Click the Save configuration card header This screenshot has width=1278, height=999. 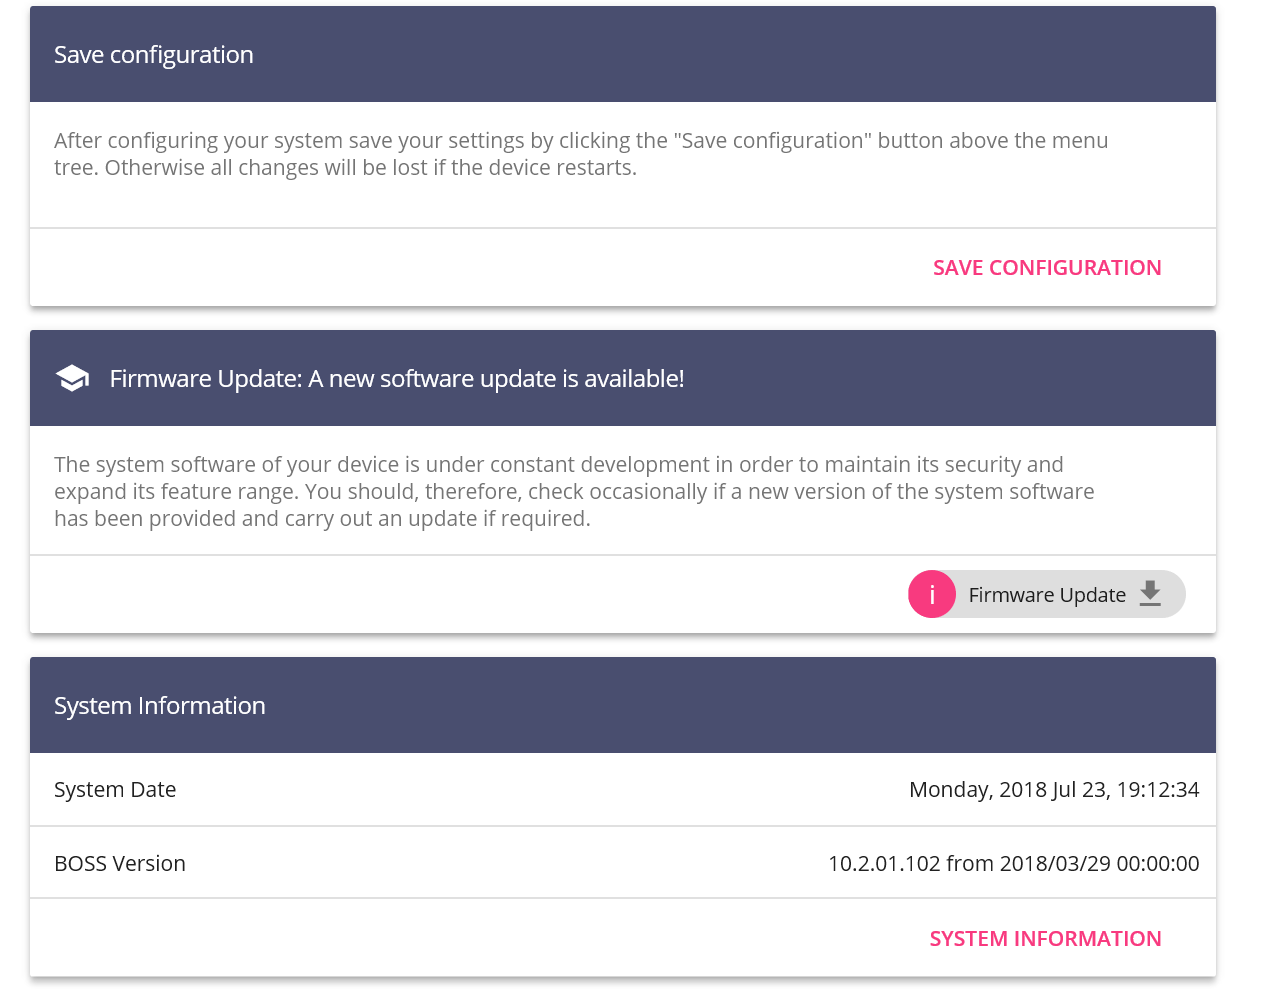tap(623, 54)
